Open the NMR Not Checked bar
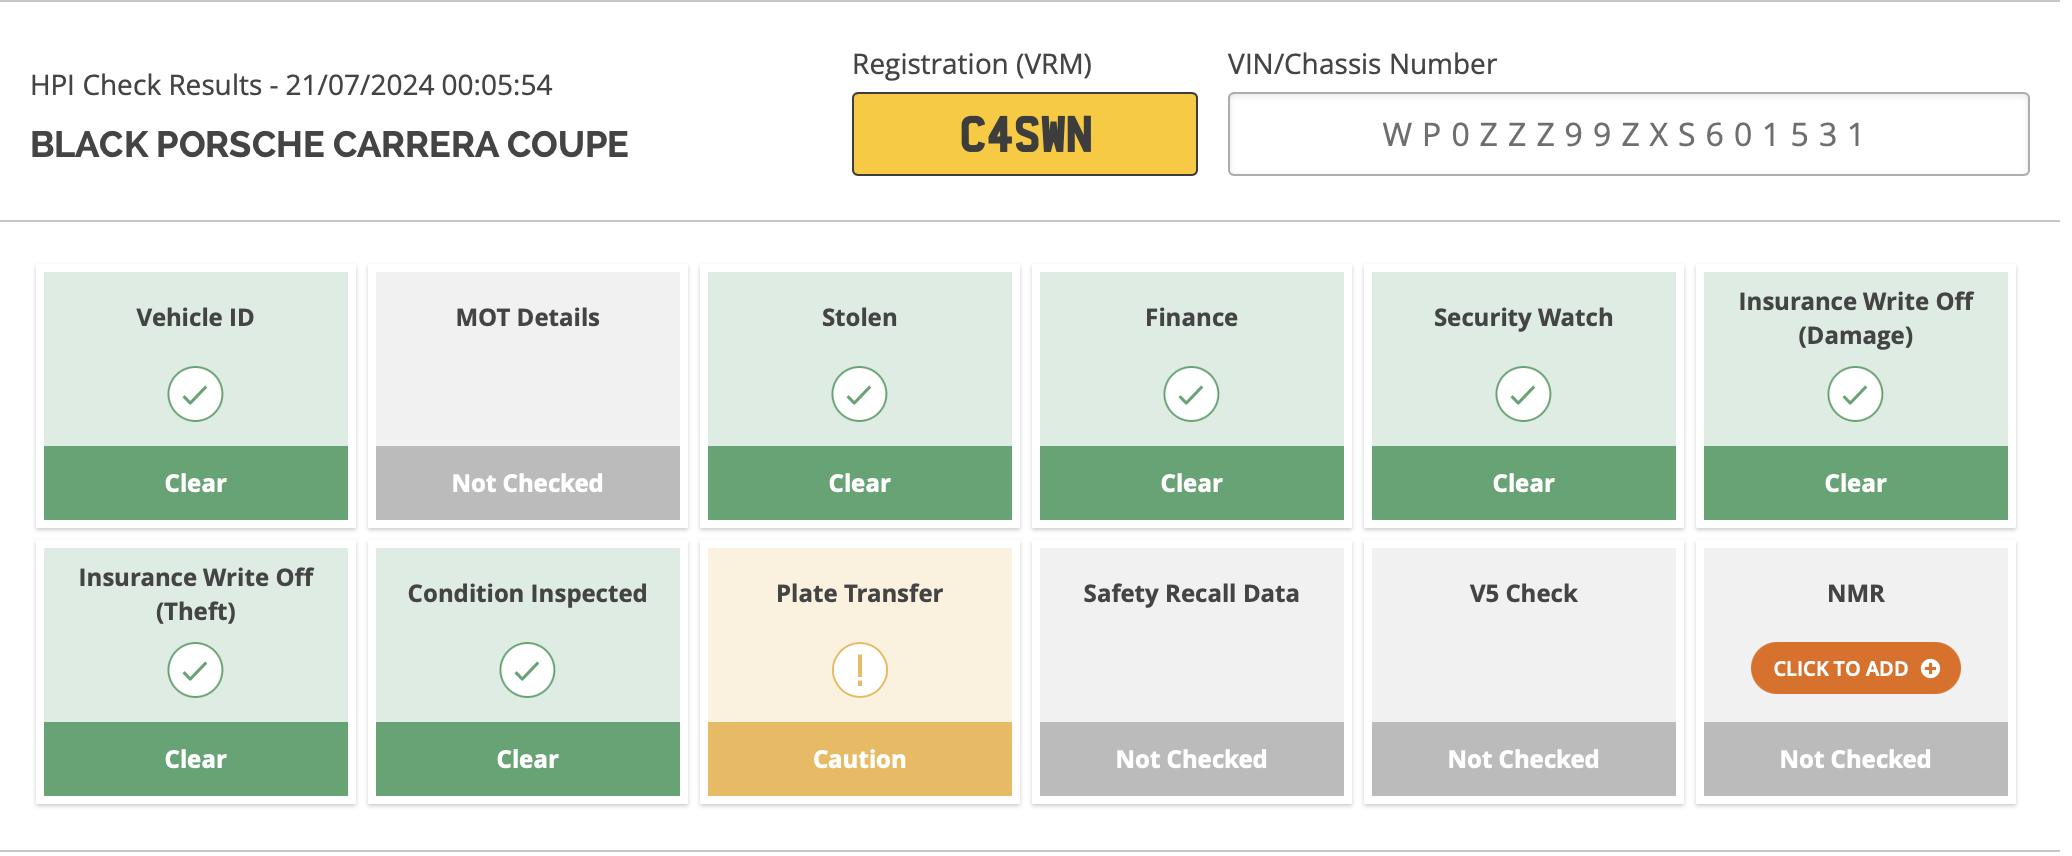 coord(1856,759)
